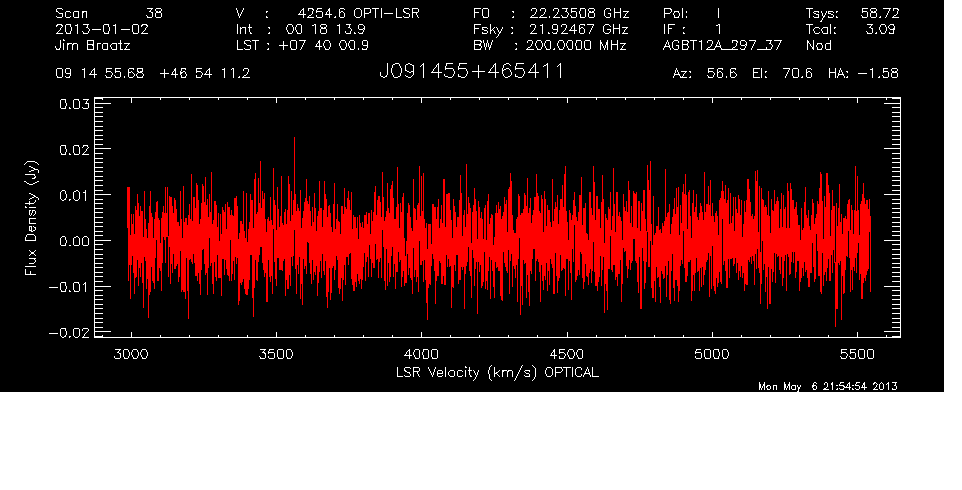Screen dimensions: 962x490
Task: Click y-axis tick label 0.01
Action: [x=74, y=195]
